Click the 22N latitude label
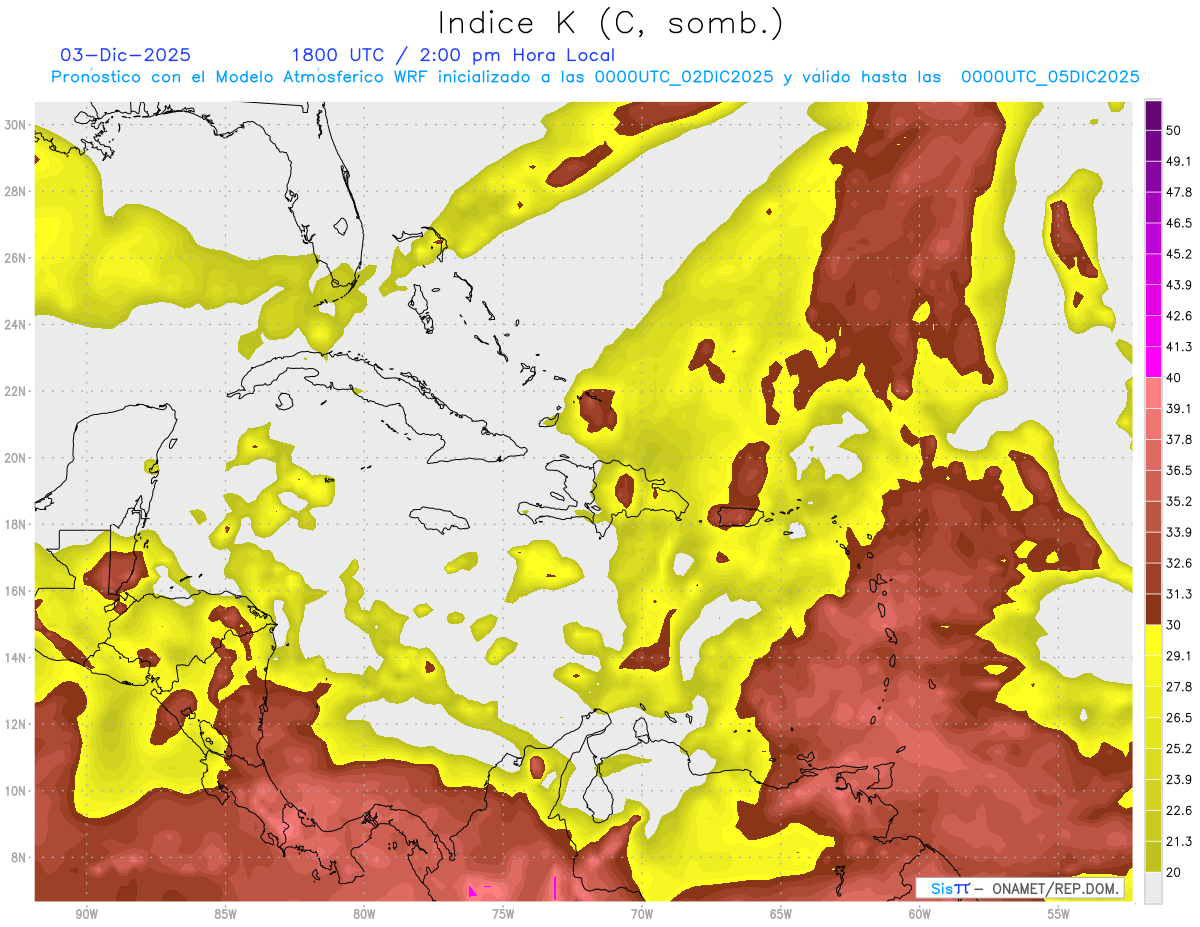 pyautogui.click(x=15, y=391)
